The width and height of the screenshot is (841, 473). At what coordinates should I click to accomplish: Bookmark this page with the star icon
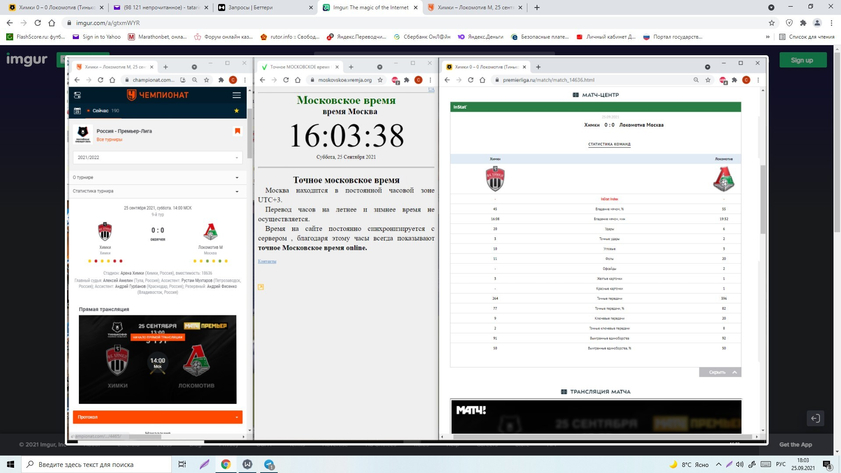coord(771,23)
